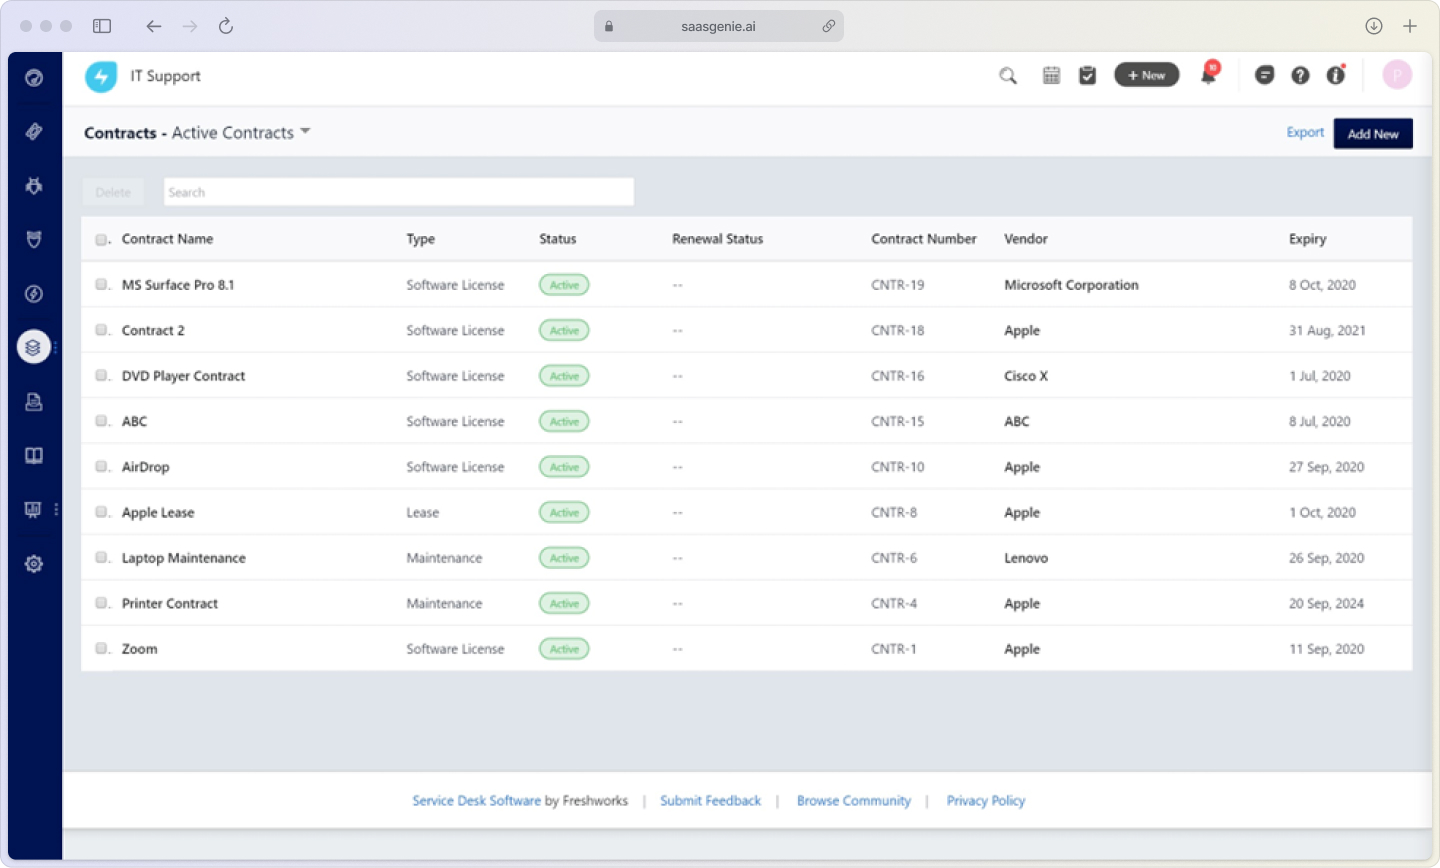This screenshot has width=1440, height=868.
Task: Open the tickets icon in sidebar
Action: point(34,132)
